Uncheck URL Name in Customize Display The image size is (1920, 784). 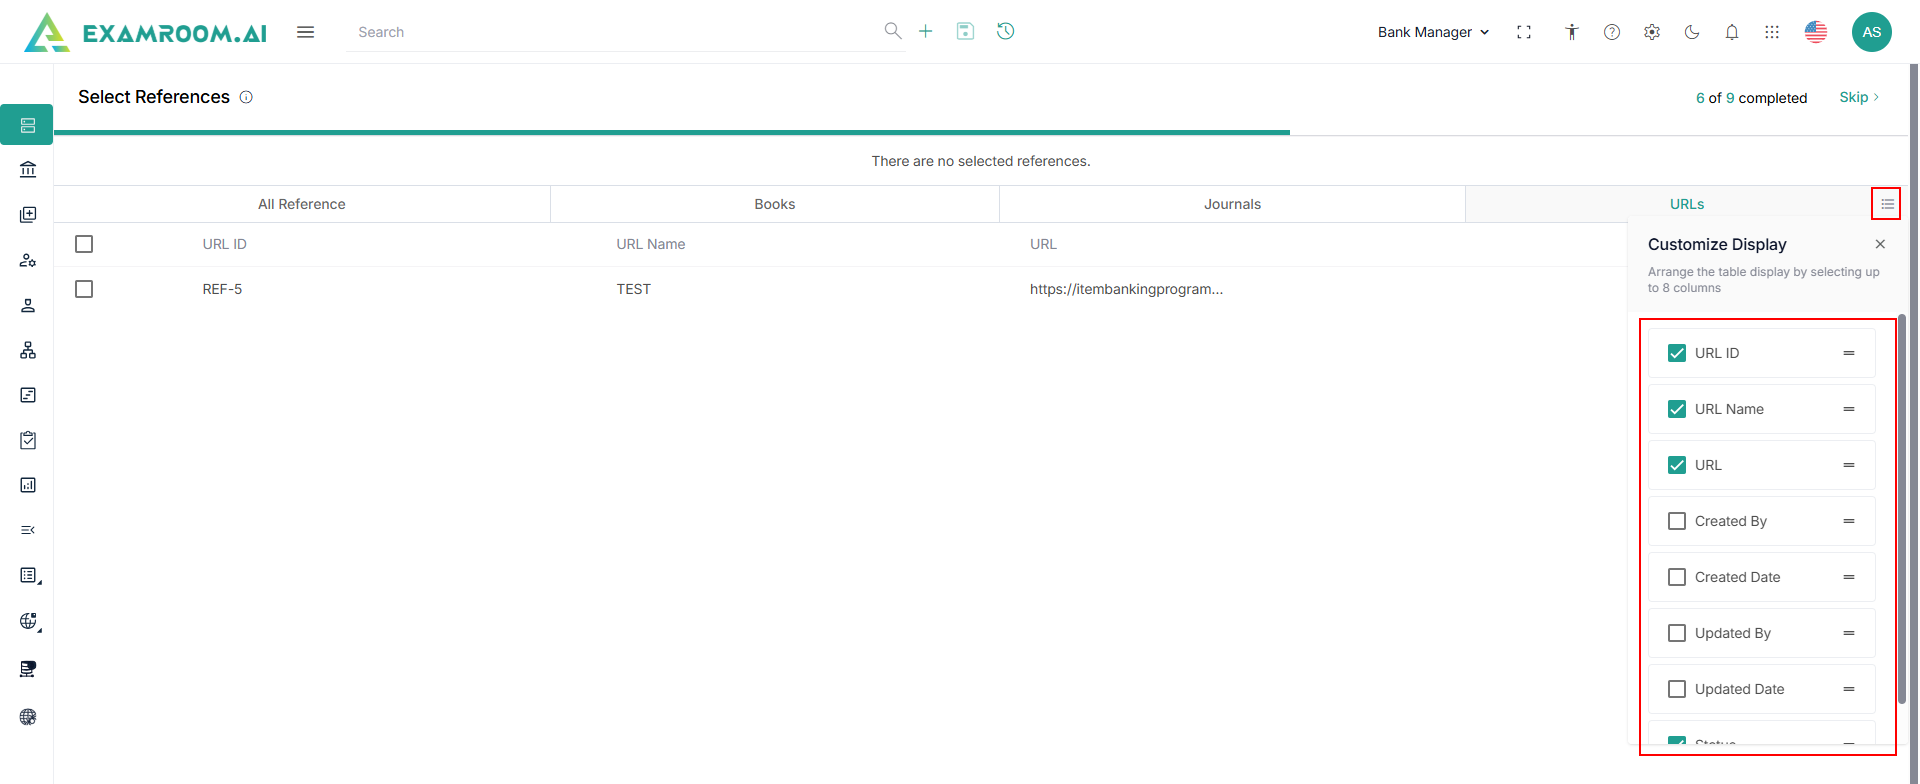tap(1677, 409)
